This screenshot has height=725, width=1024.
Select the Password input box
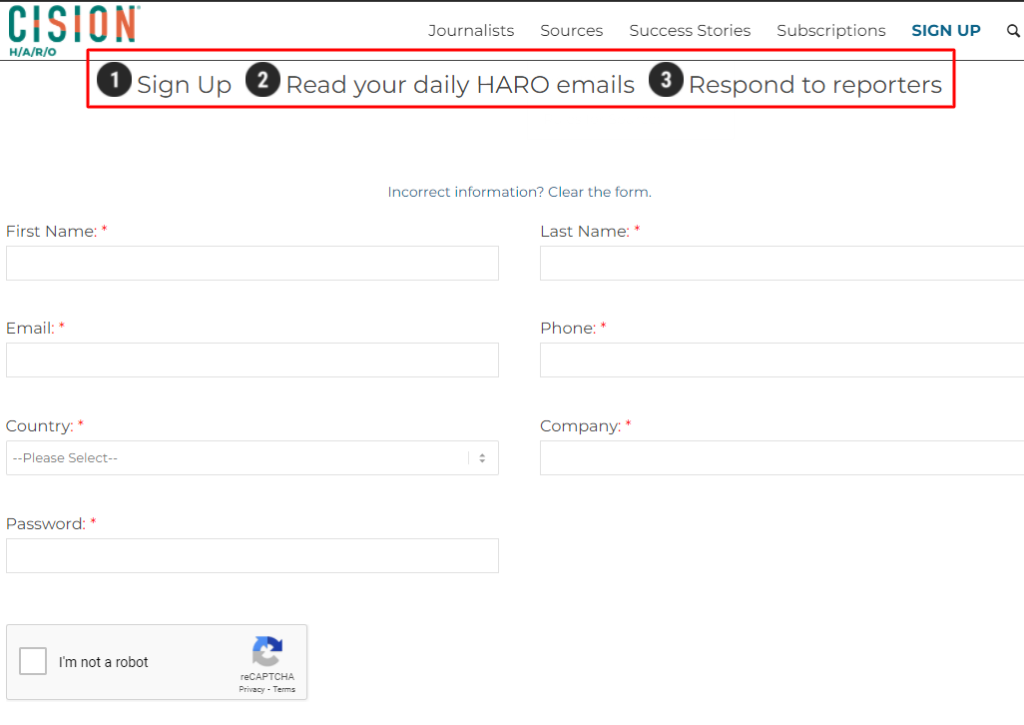(x=252, y=556)
